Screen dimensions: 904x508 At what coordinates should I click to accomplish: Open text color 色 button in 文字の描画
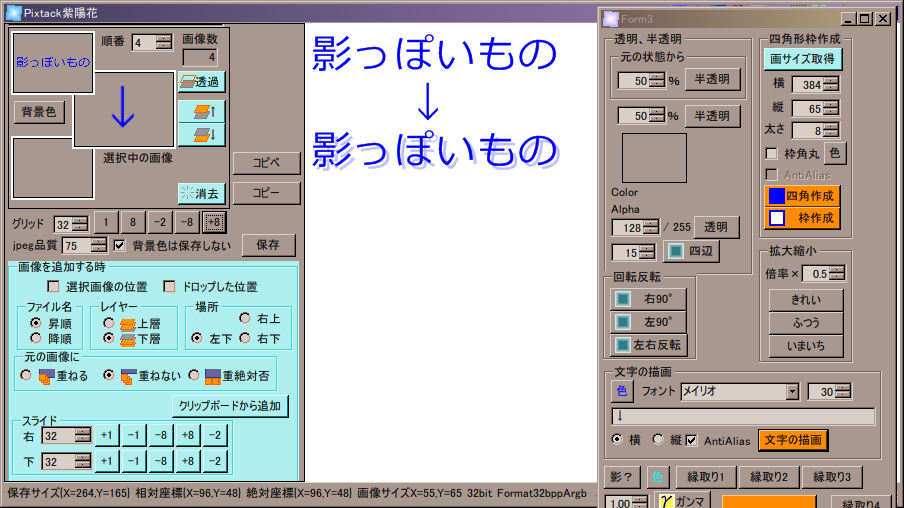click(622, 392)
